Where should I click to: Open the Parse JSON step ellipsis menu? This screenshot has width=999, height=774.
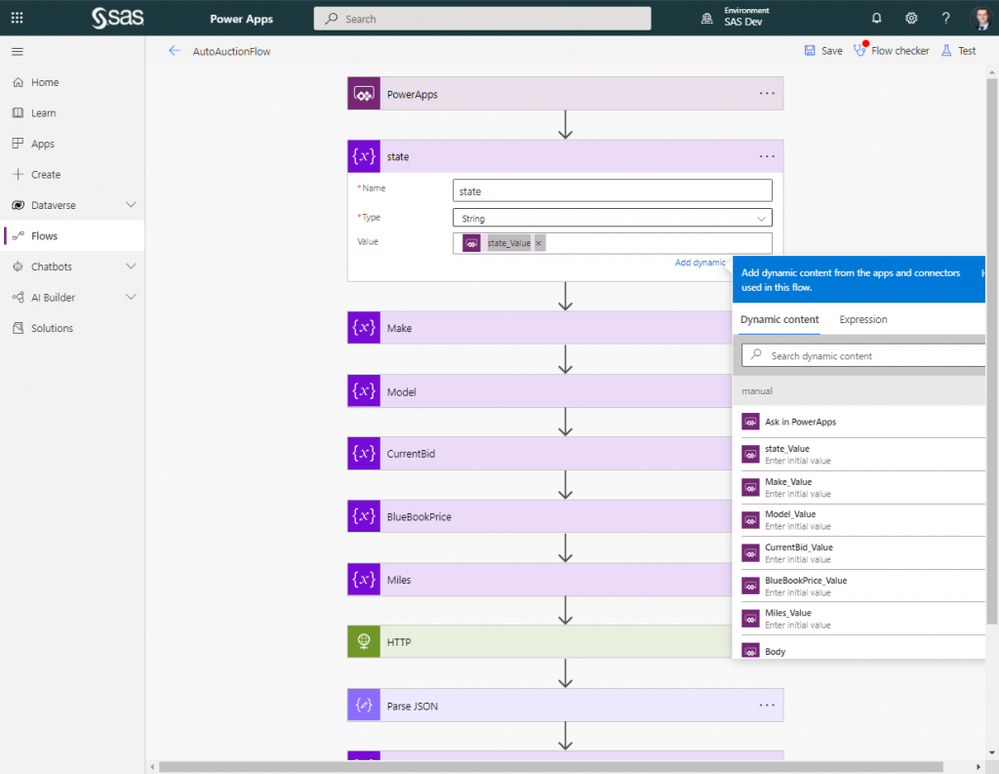(766, 705)
